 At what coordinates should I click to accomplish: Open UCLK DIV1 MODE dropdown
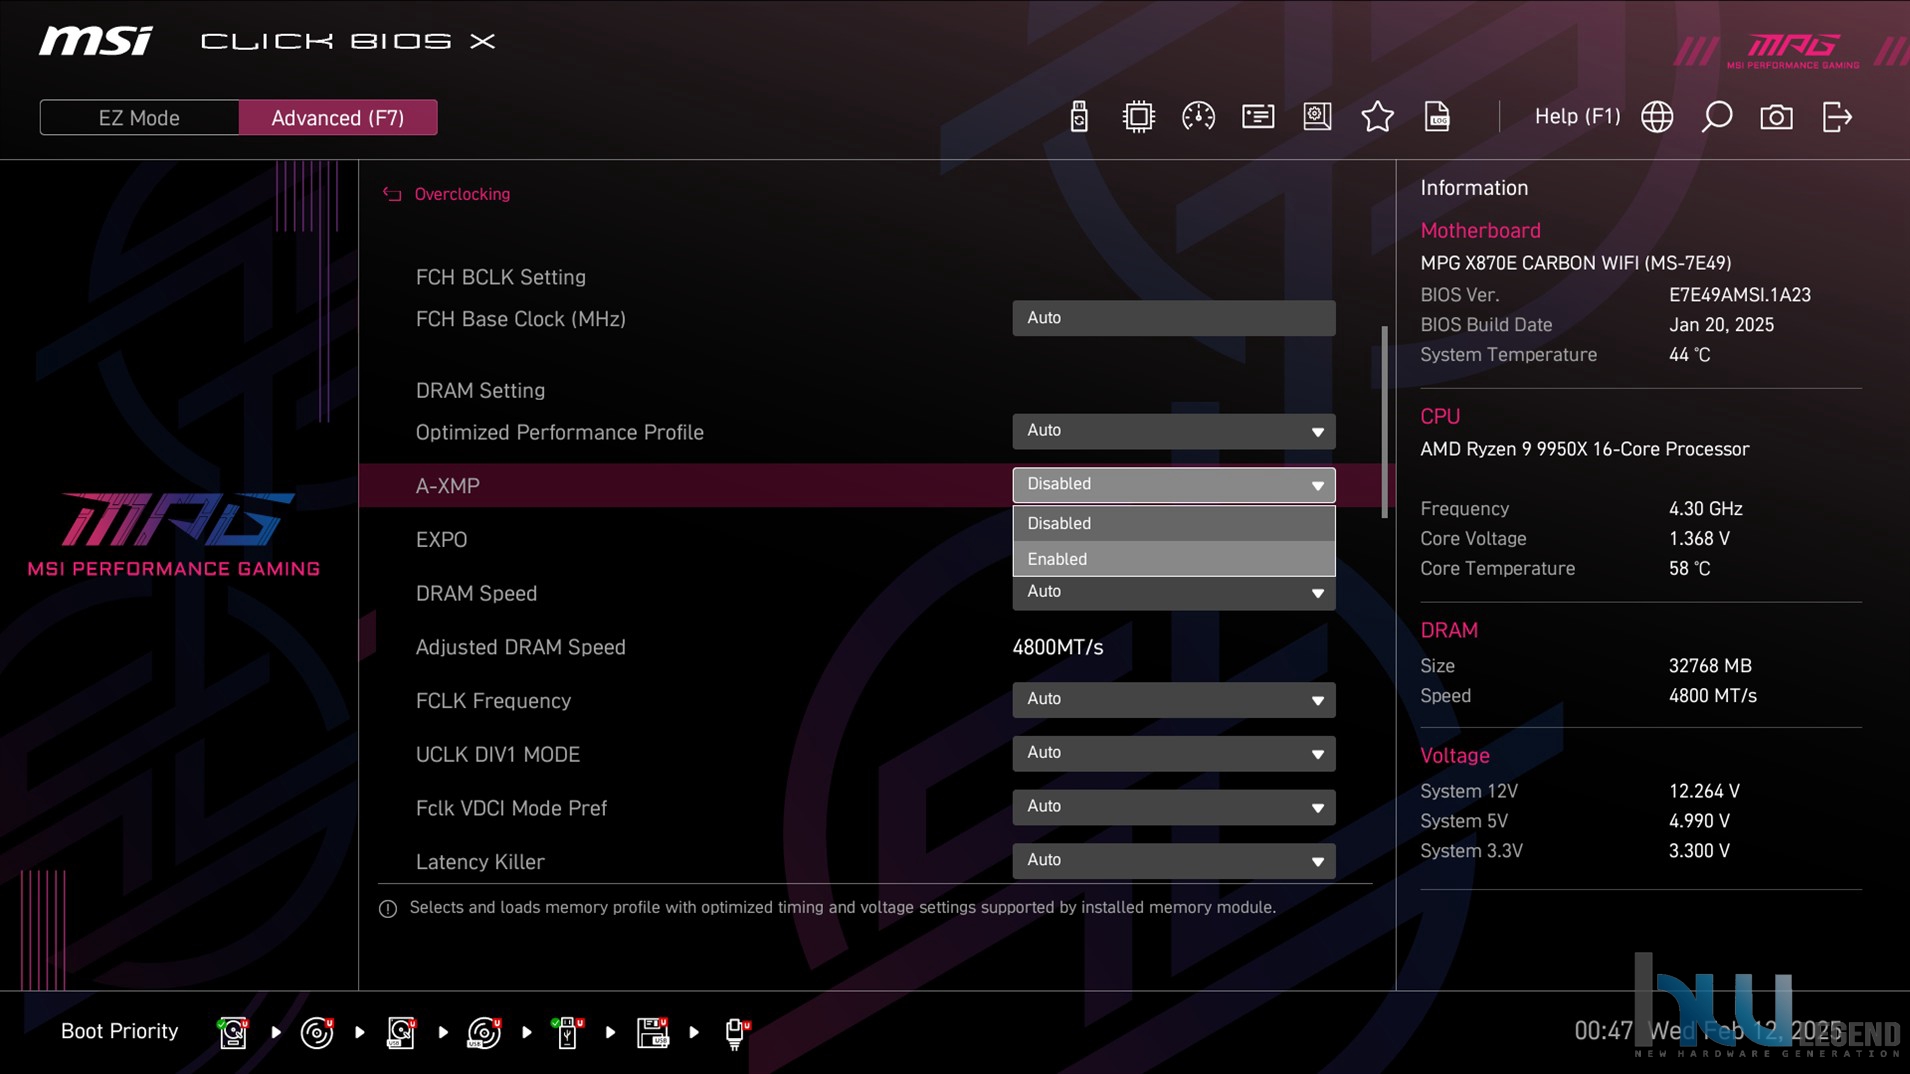click(1173, 753)
